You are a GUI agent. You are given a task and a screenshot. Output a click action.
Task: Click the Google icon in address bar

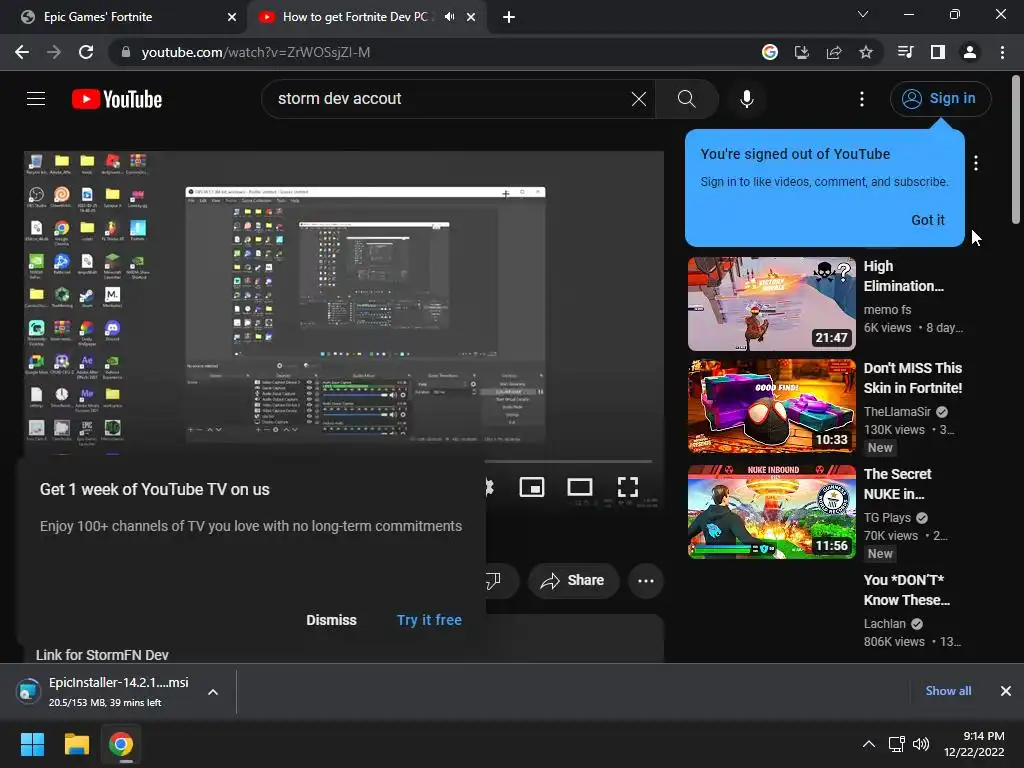769,52
